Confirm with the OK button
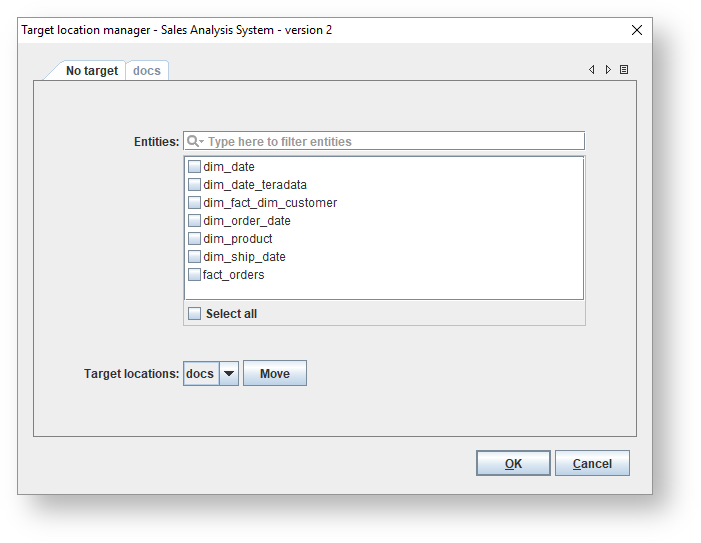The height and width of the screenshot is (543, 701). coord(513,463)
